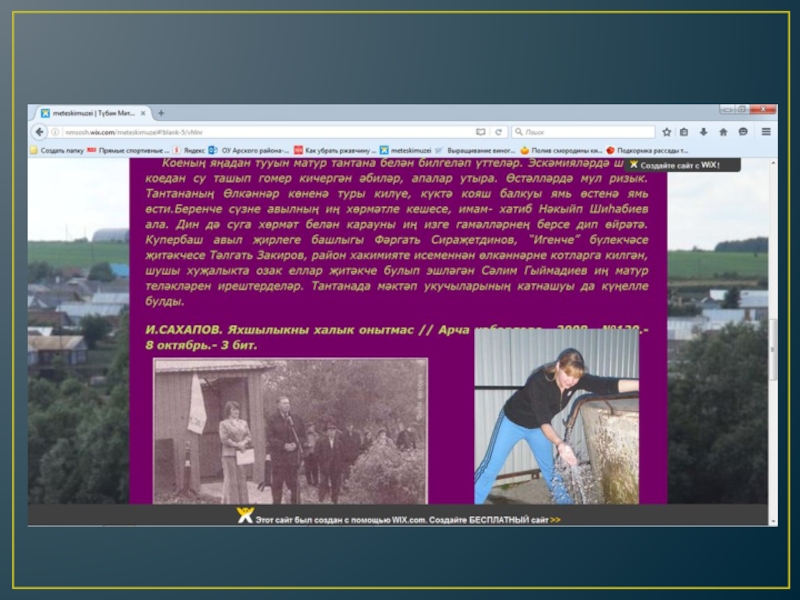
Task: Open a new tab with plus button
Action: click(161, 113)
